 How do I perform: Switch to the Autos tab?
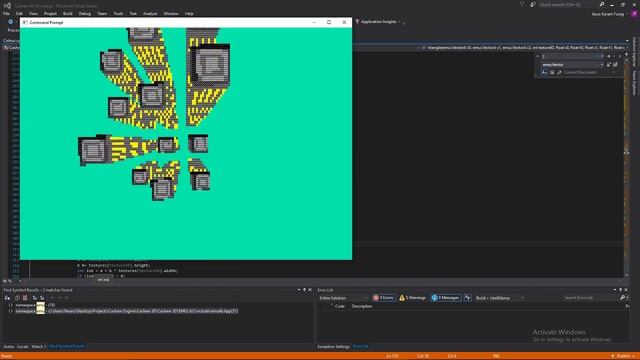click(9, 347)
